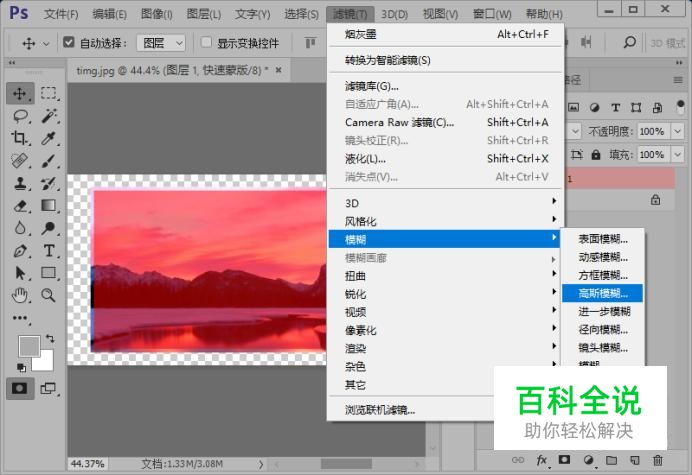Create a new group folder icon
Screen dimensions: 692x475
[x=611, y=460]
